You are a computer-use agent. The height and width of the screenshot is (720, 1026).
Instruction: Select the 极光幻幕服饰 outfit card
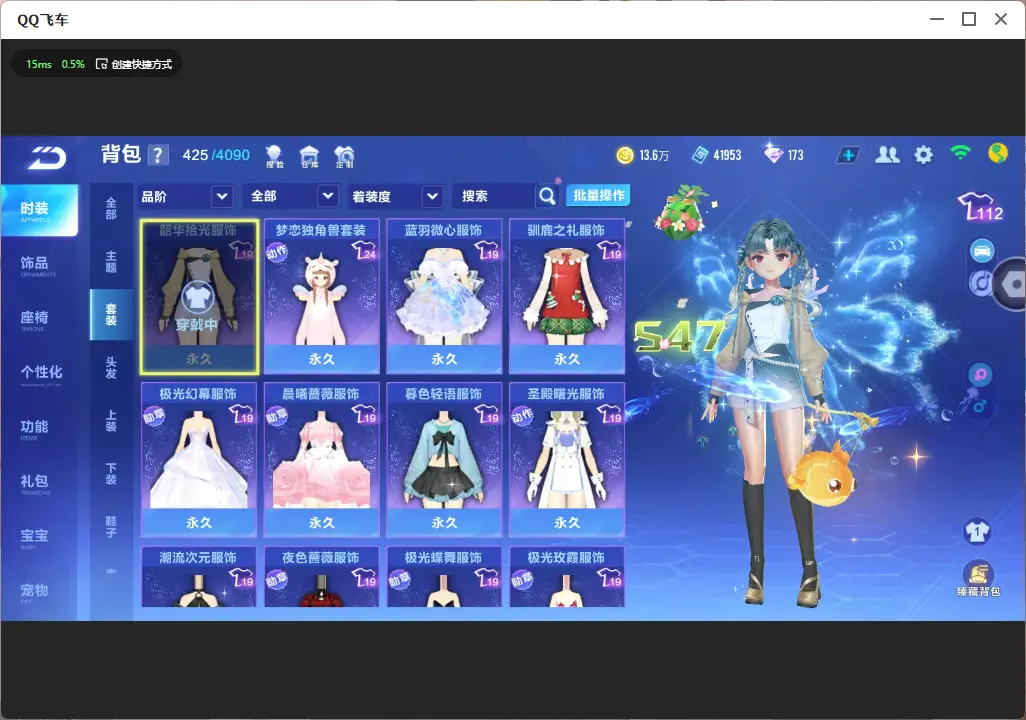pyautogui.click(x=199, y=460)
